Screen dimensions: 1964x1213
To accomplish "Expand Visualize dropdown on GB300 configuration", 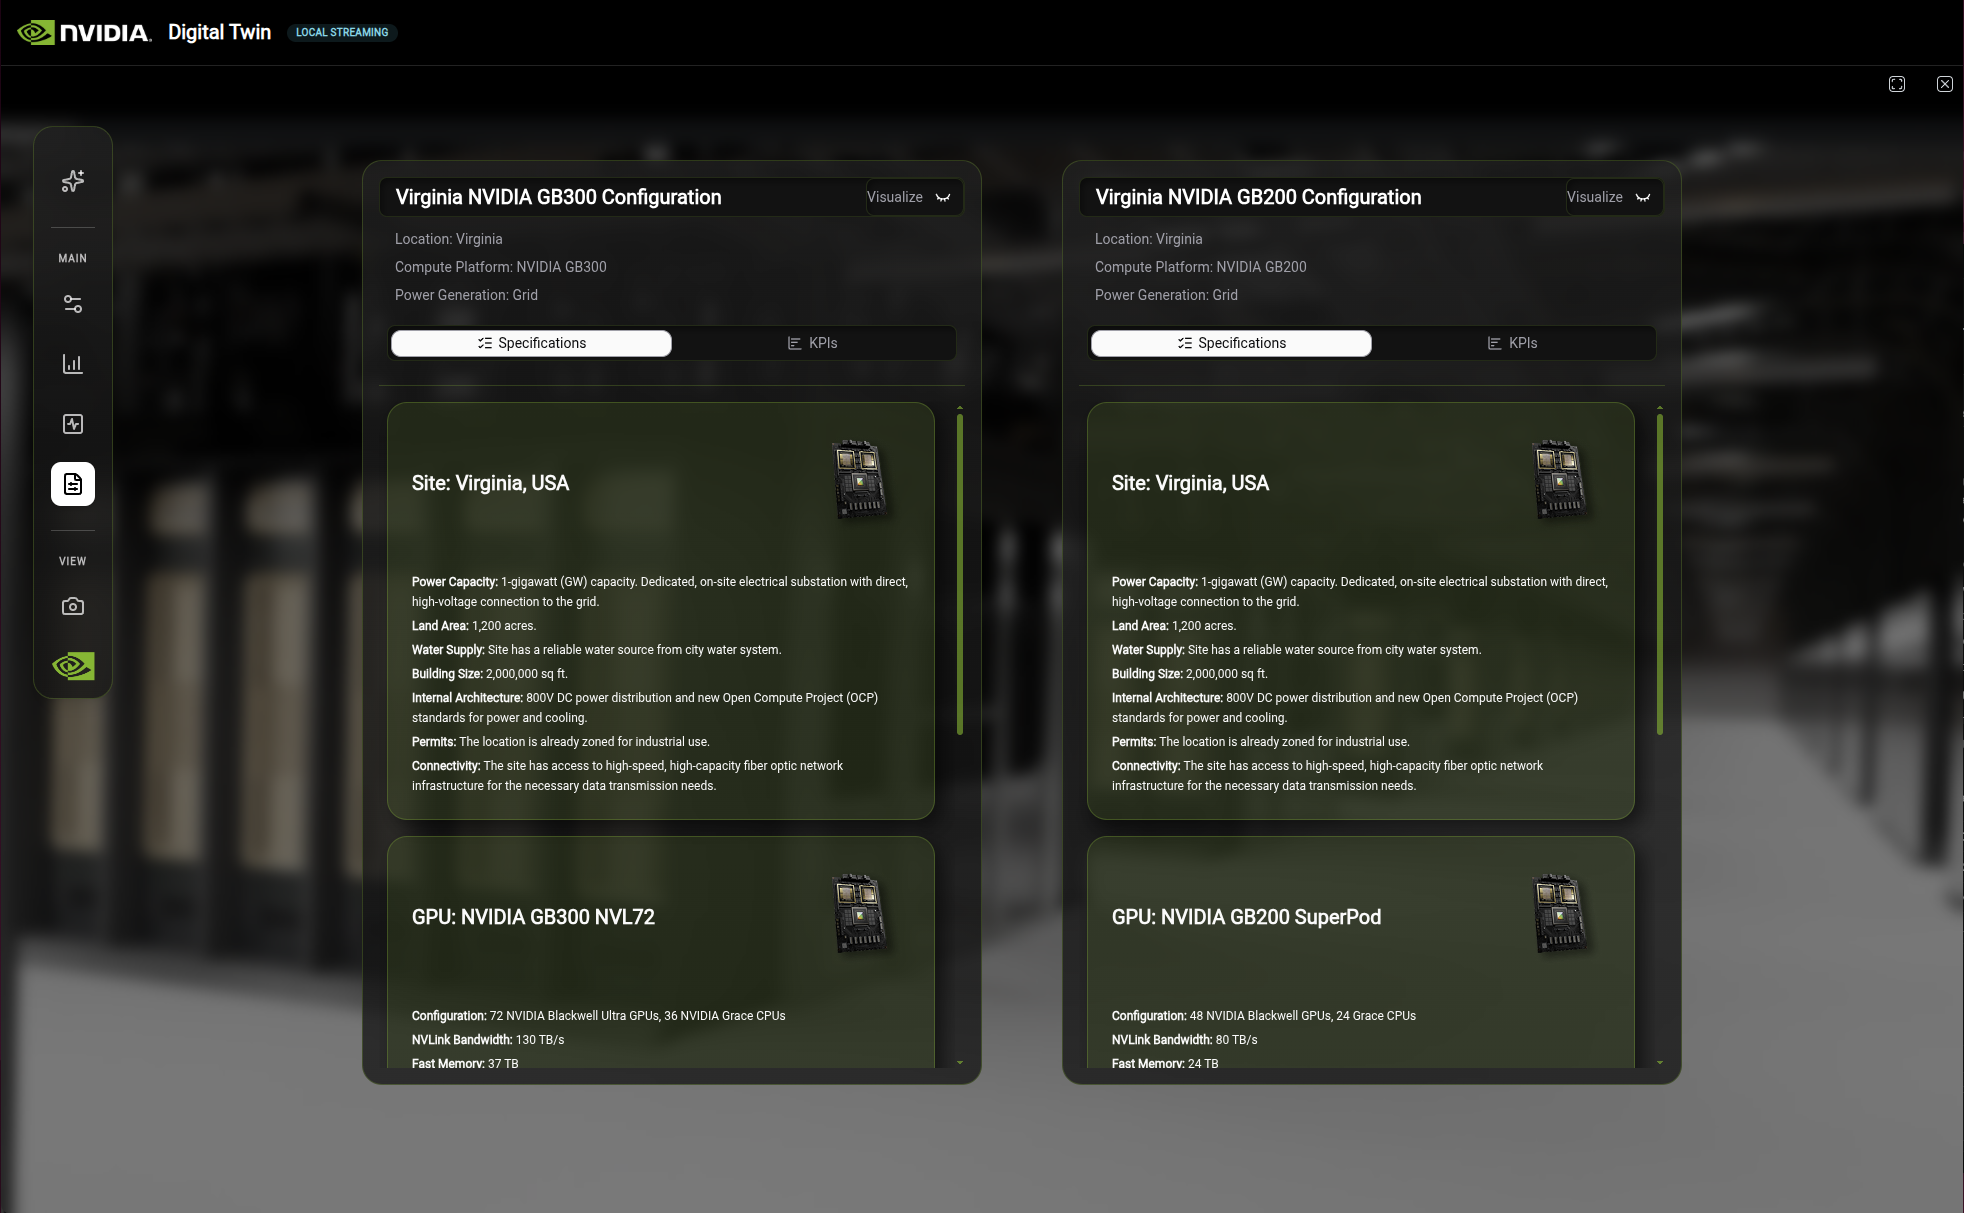I will 912,197.
